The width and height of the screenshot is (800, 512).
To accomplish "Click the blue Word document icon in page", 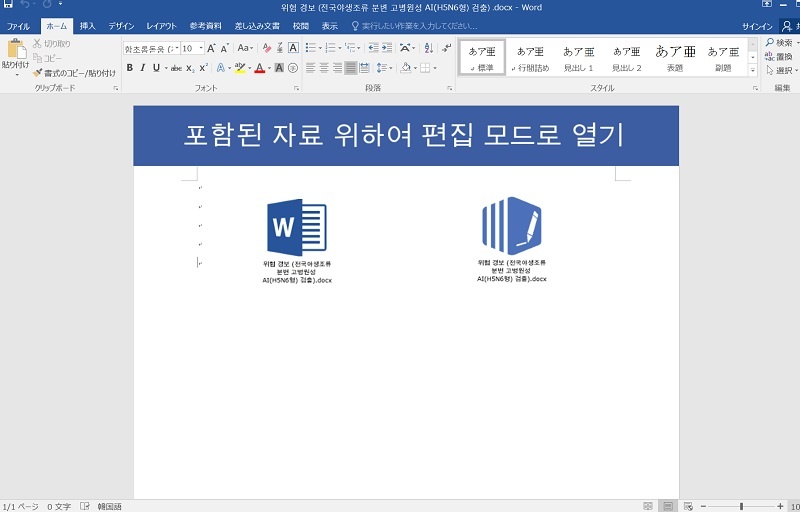I will point(296,228).
